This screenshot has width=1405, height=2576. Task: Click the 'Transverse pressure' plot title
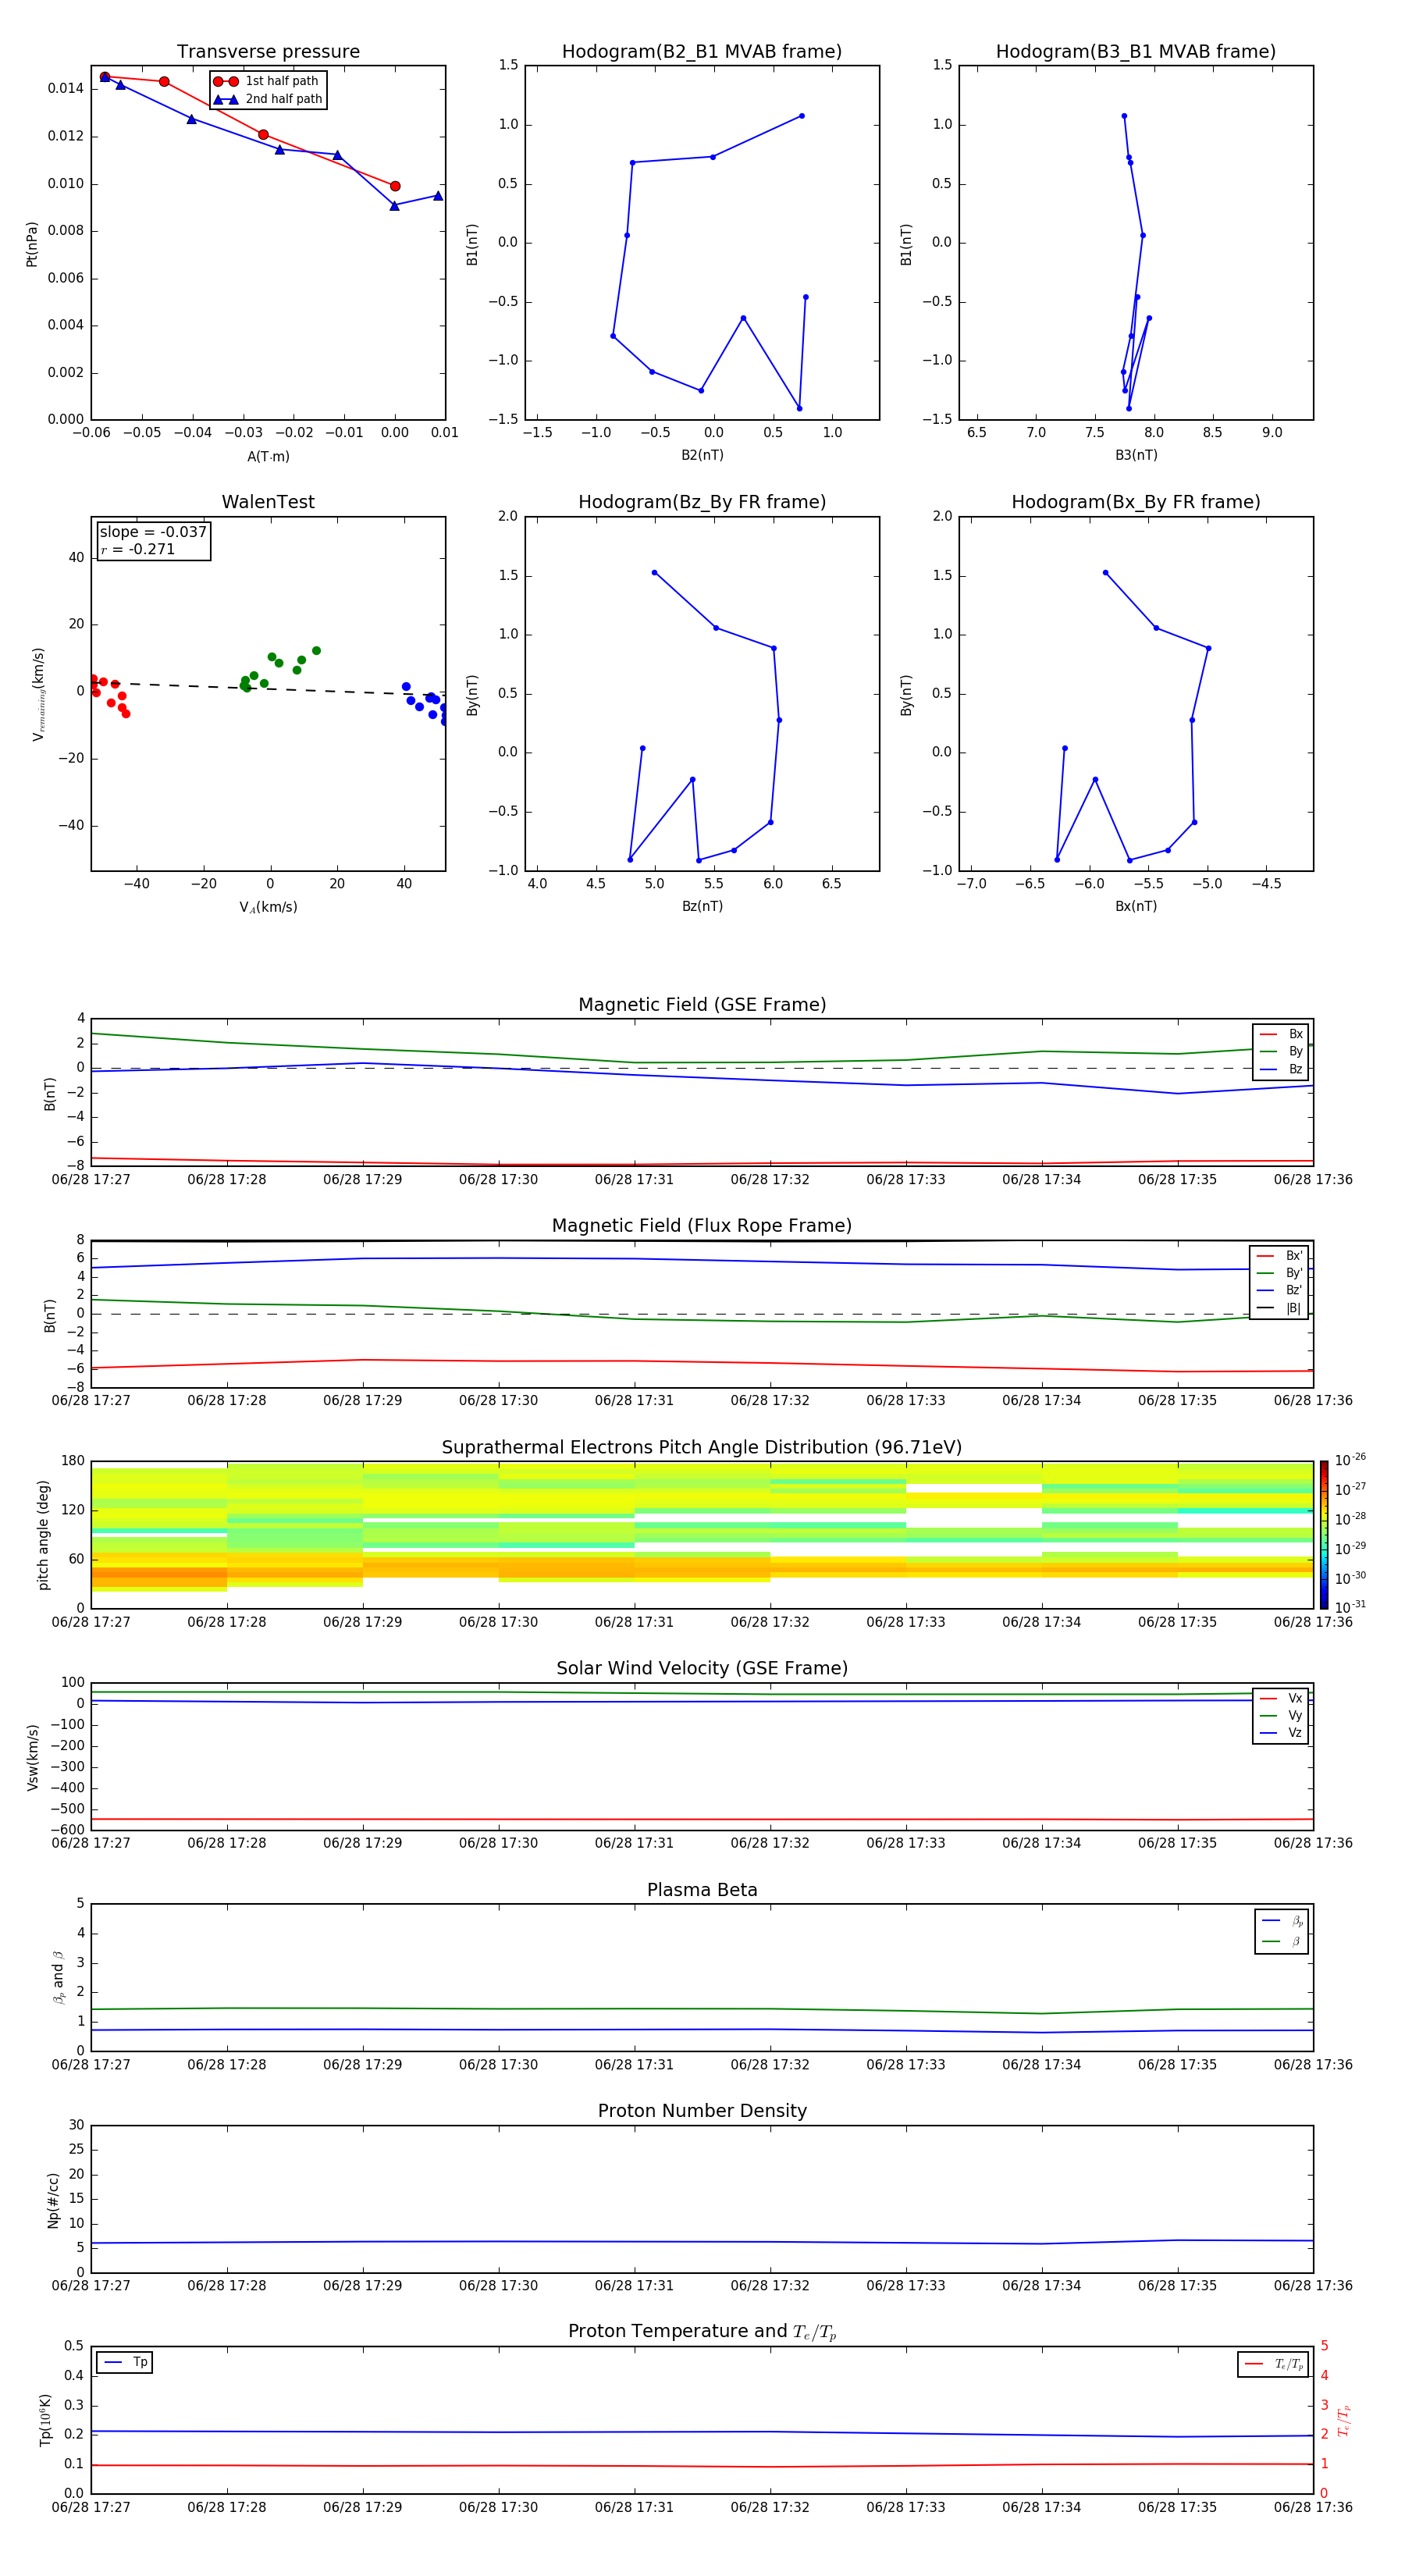click(x=268, y=52)
